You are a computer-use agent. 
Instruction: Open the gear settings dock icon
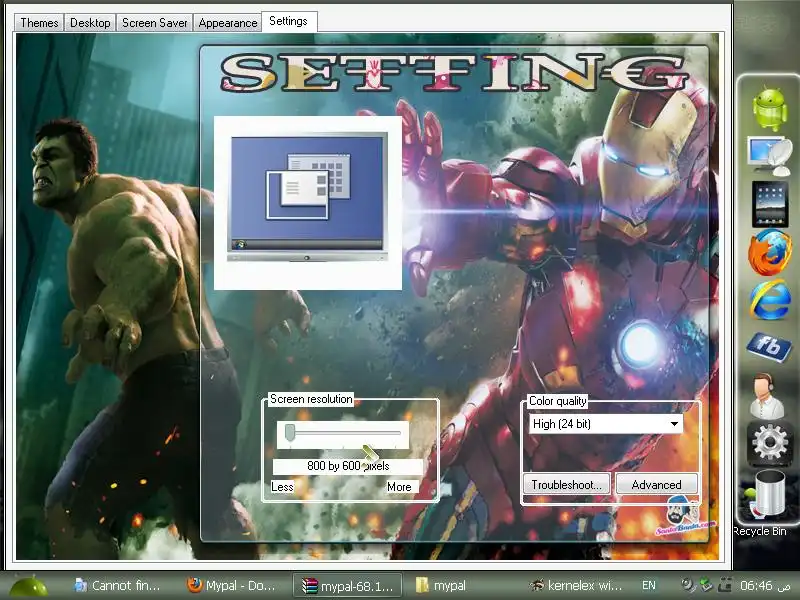[769, 443]
